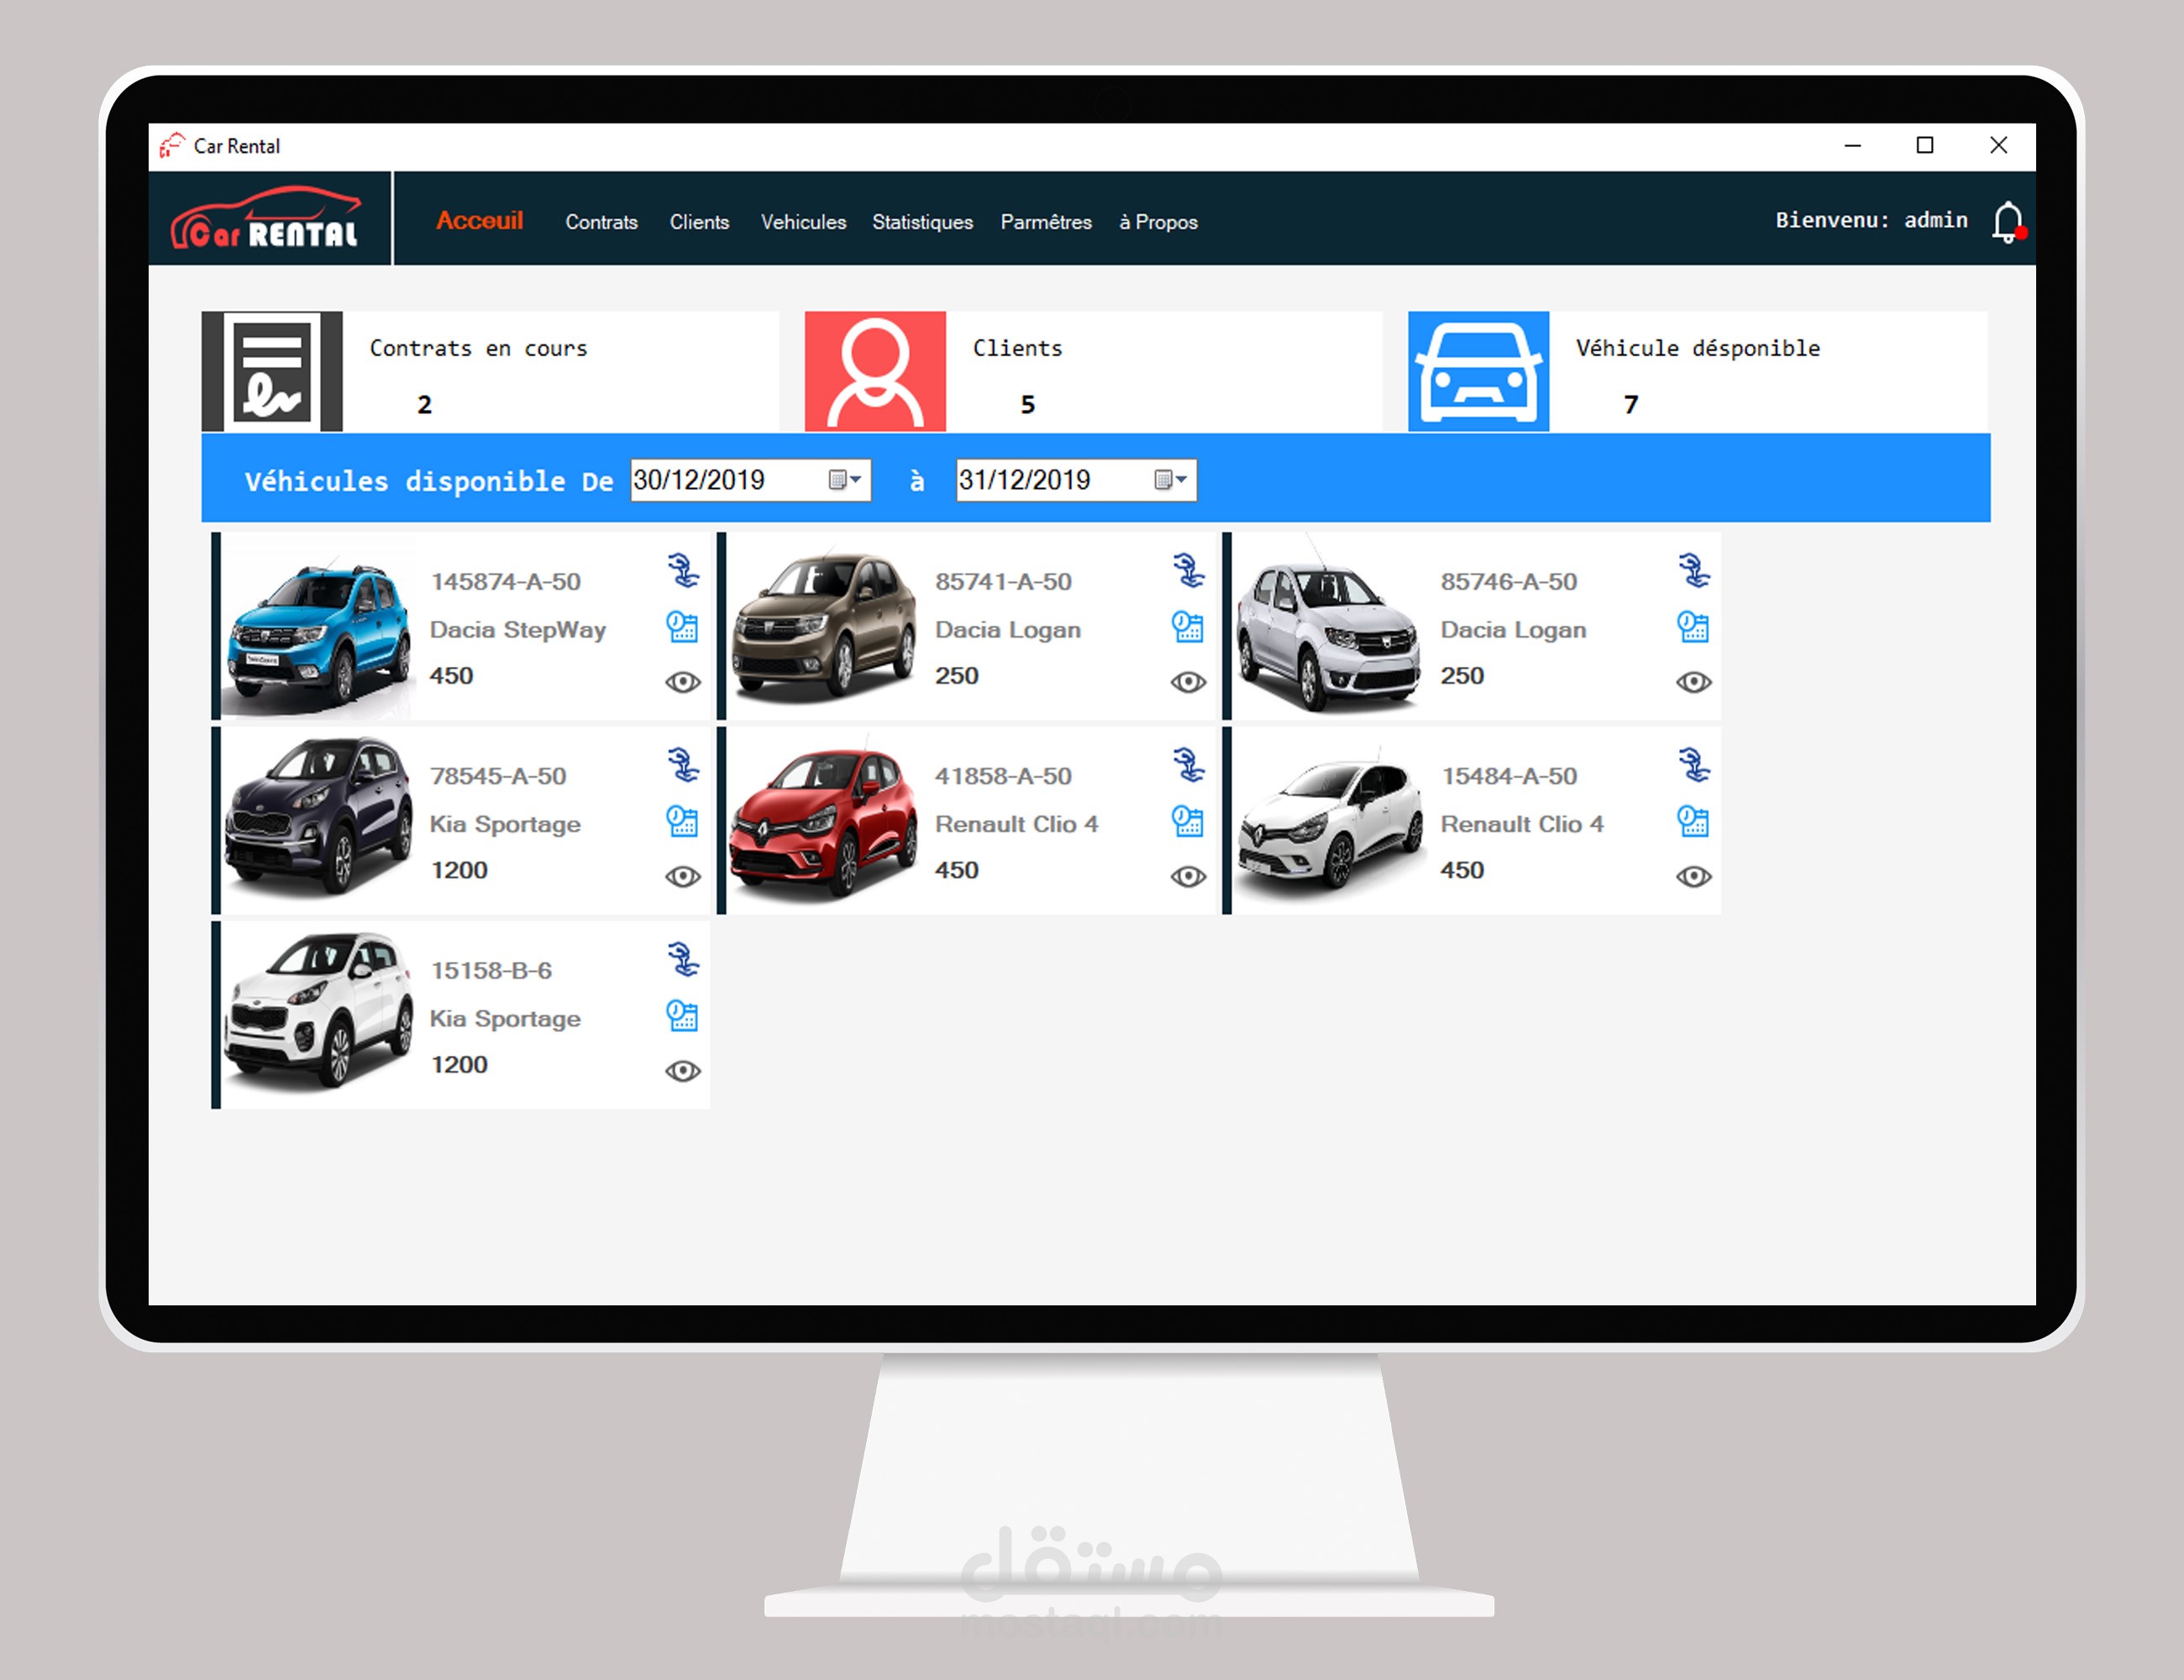Click the Contrats en cours summary card
2184x1680 pixels.
(x=490, y=372)
